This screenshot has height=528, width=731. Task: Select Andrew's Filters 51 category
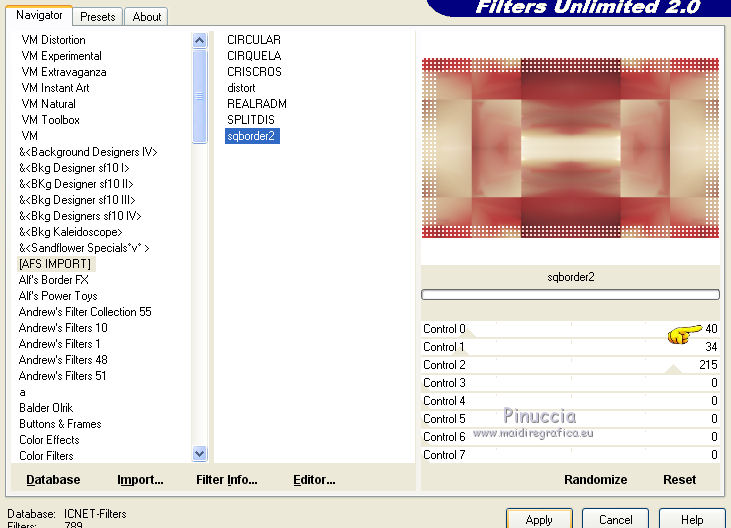point(62,376)
